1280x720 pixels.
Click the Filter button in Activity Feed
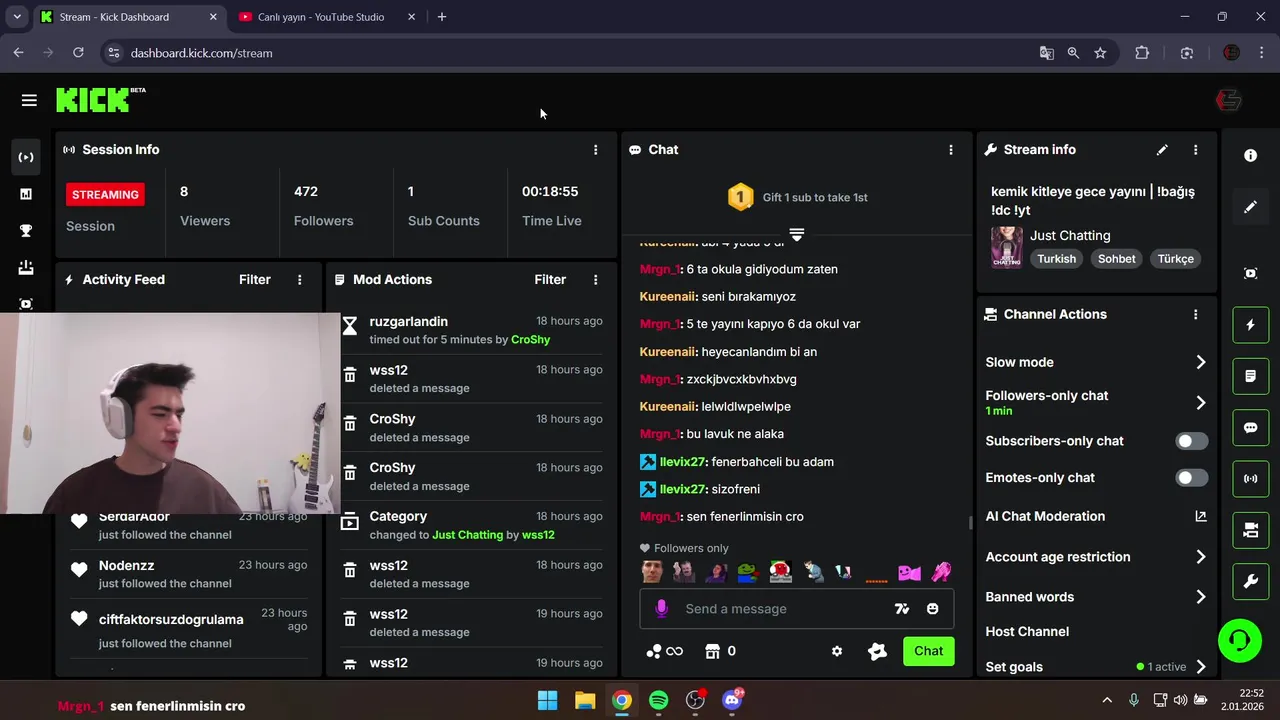[255, 280]
